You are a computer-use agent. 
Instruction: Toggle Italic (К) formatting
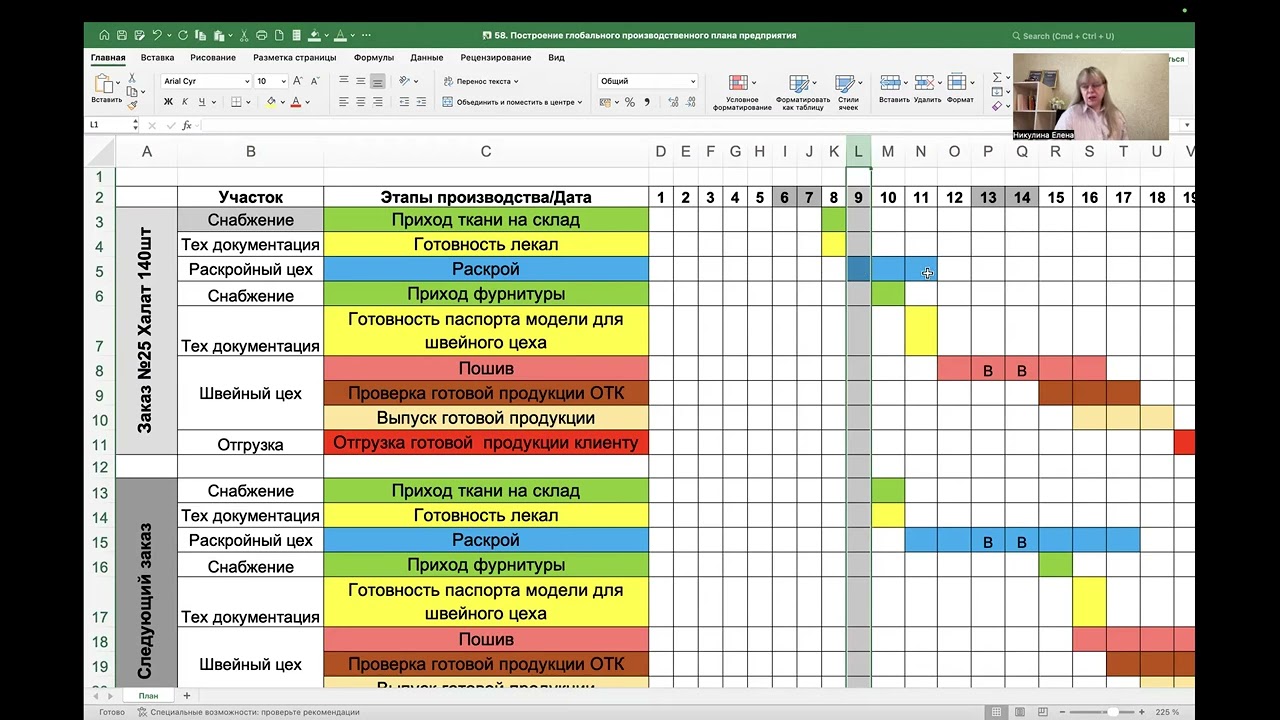185,102
